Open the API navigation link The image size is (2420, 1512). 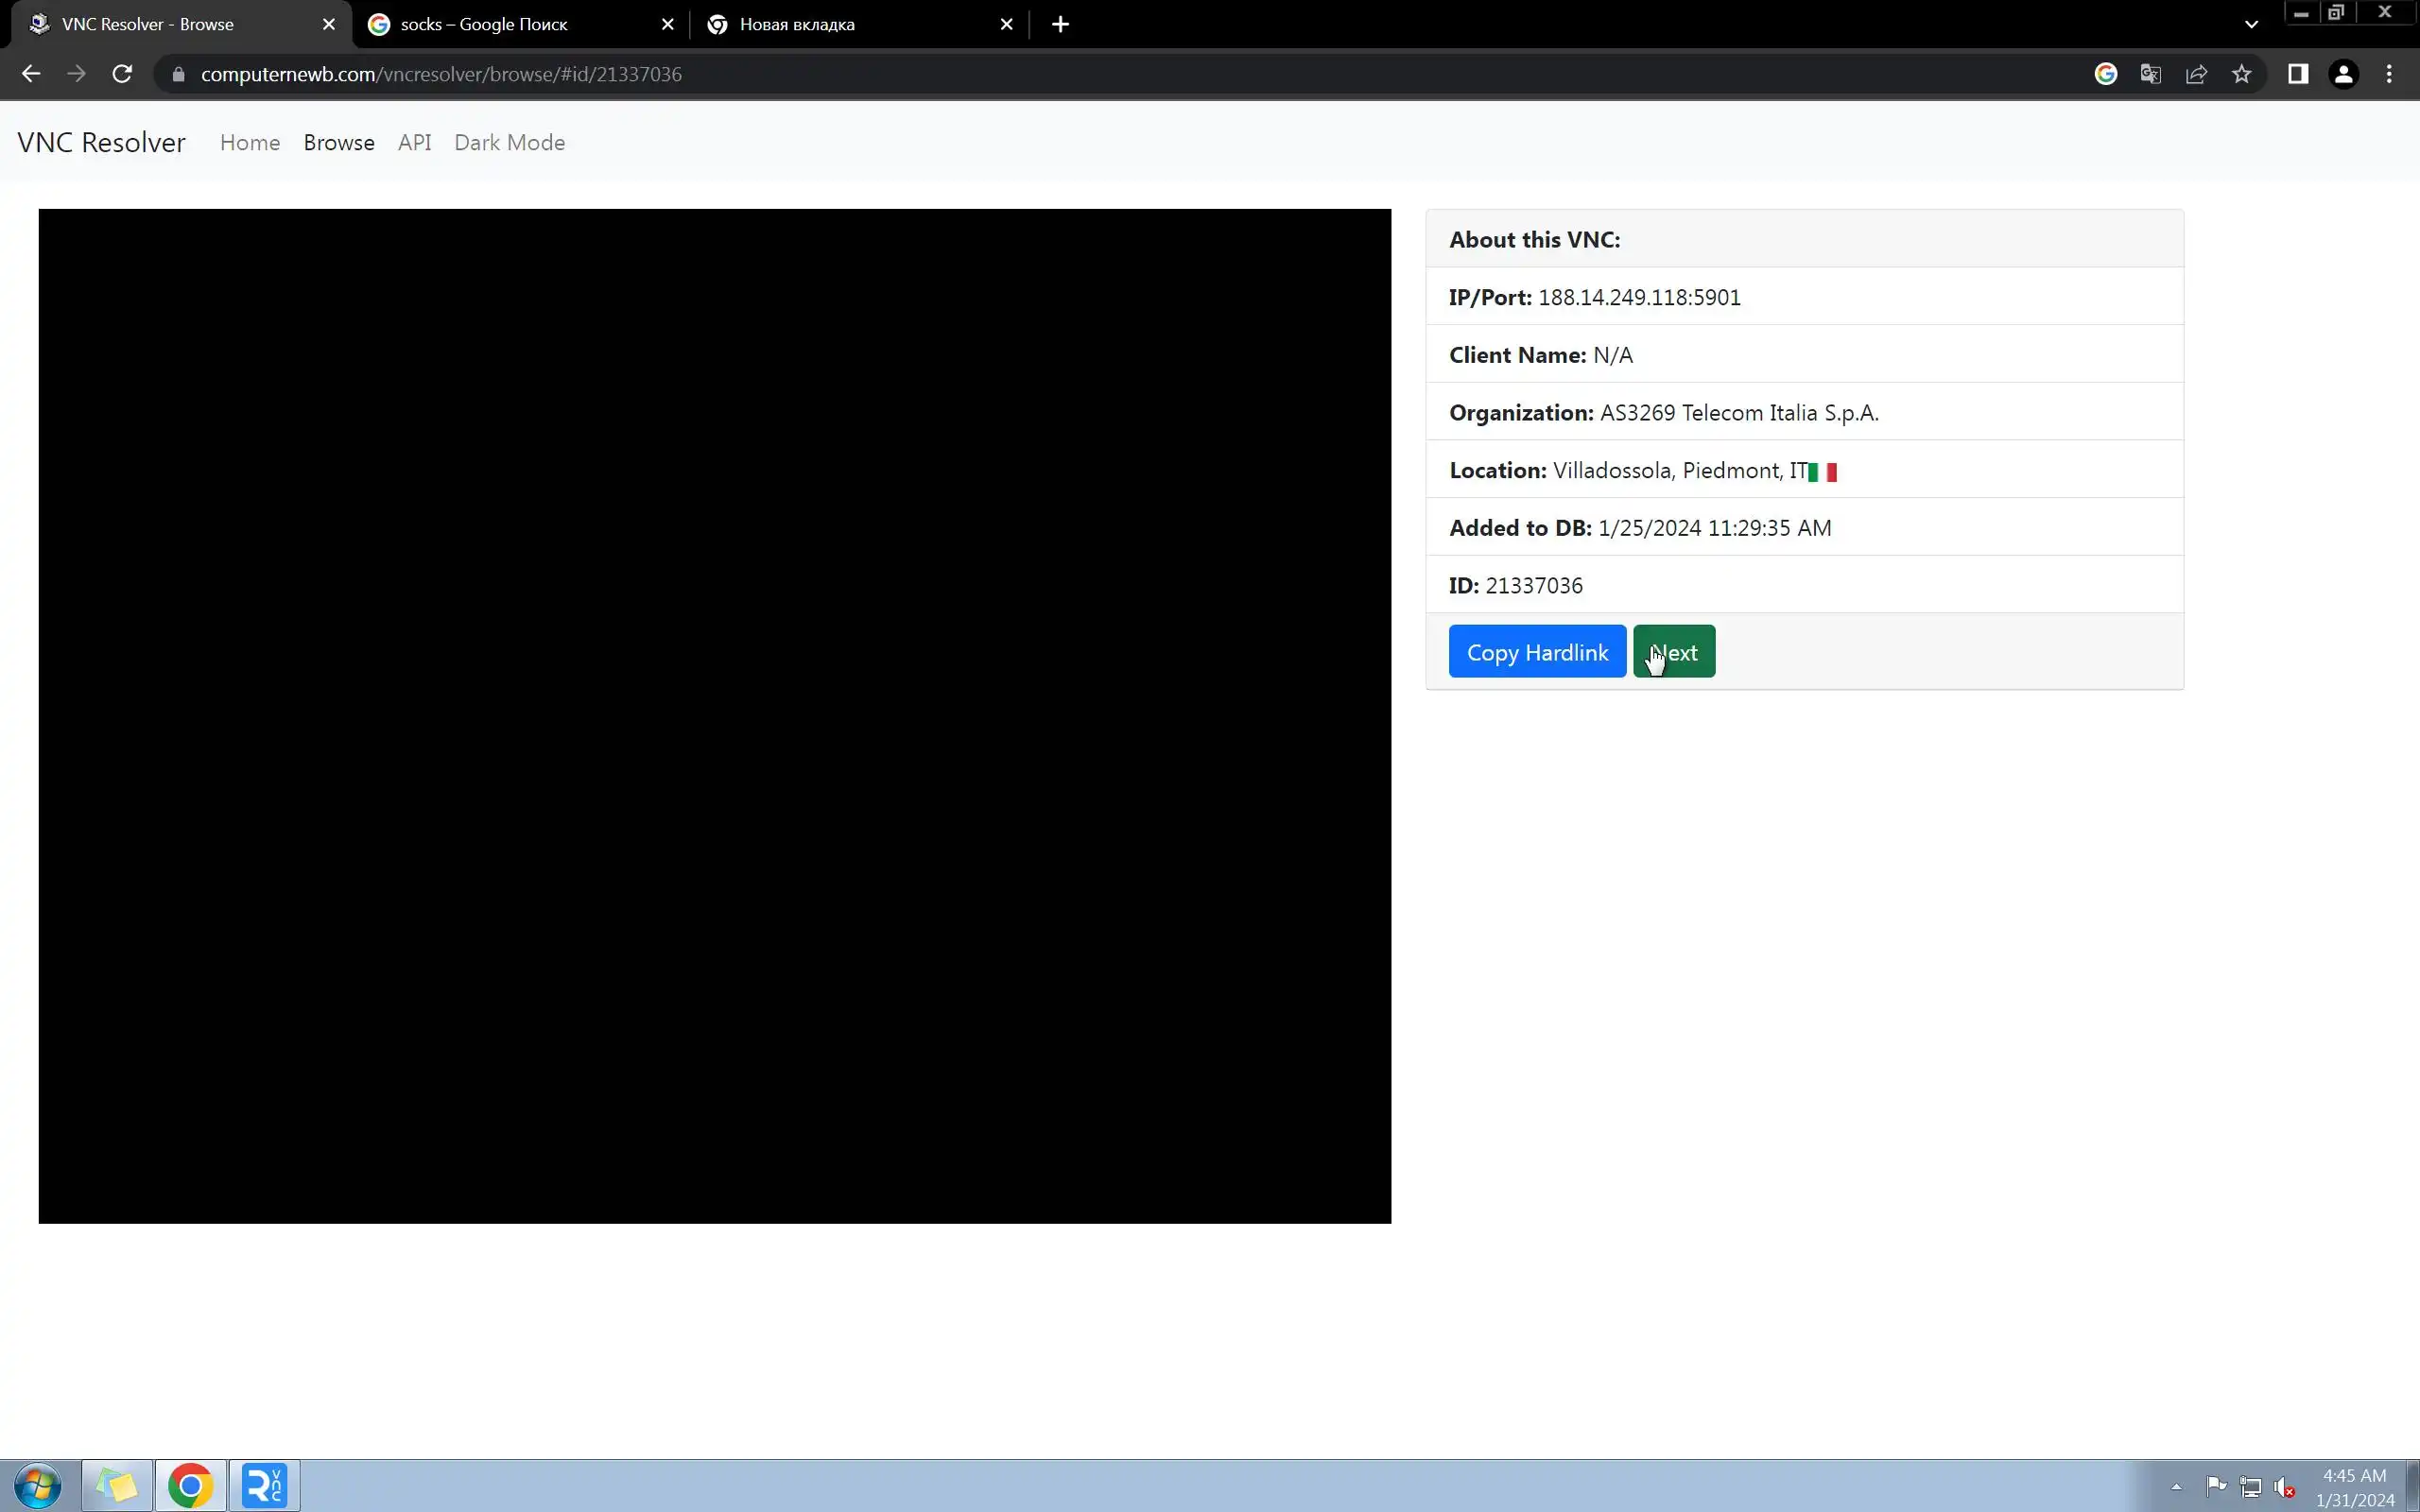(414, 142)
